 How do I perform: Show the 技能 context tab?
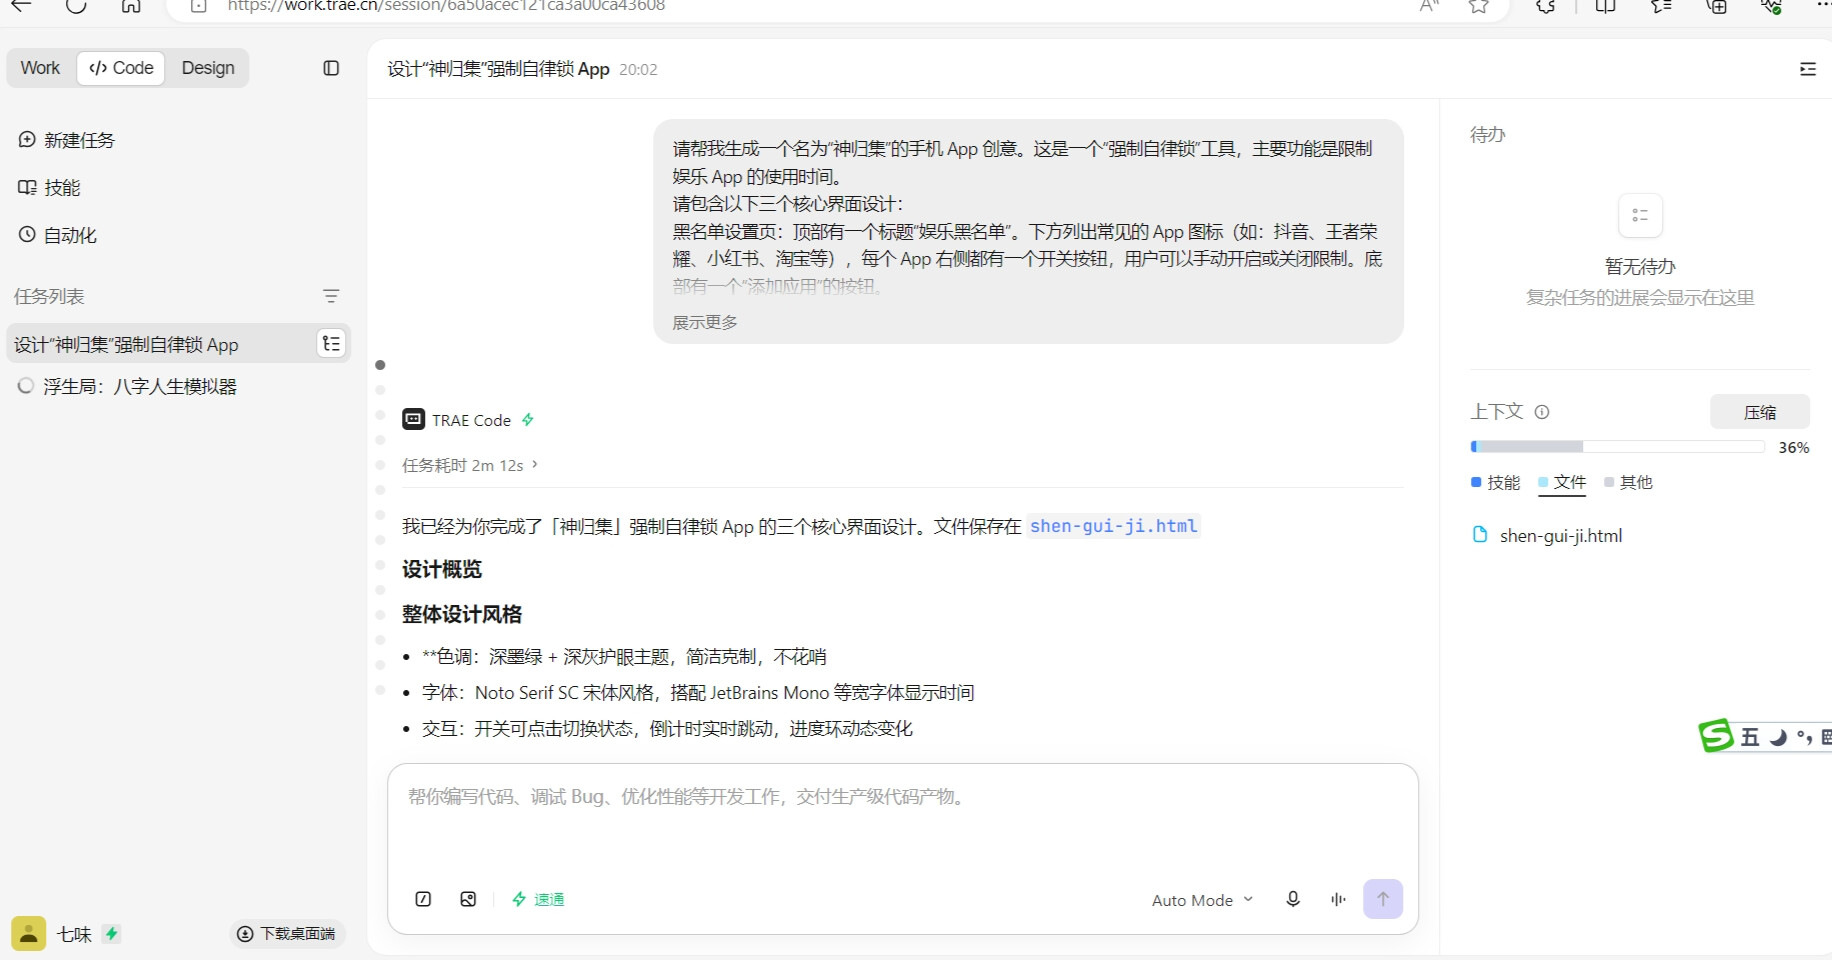click(x=1495, y=482)
